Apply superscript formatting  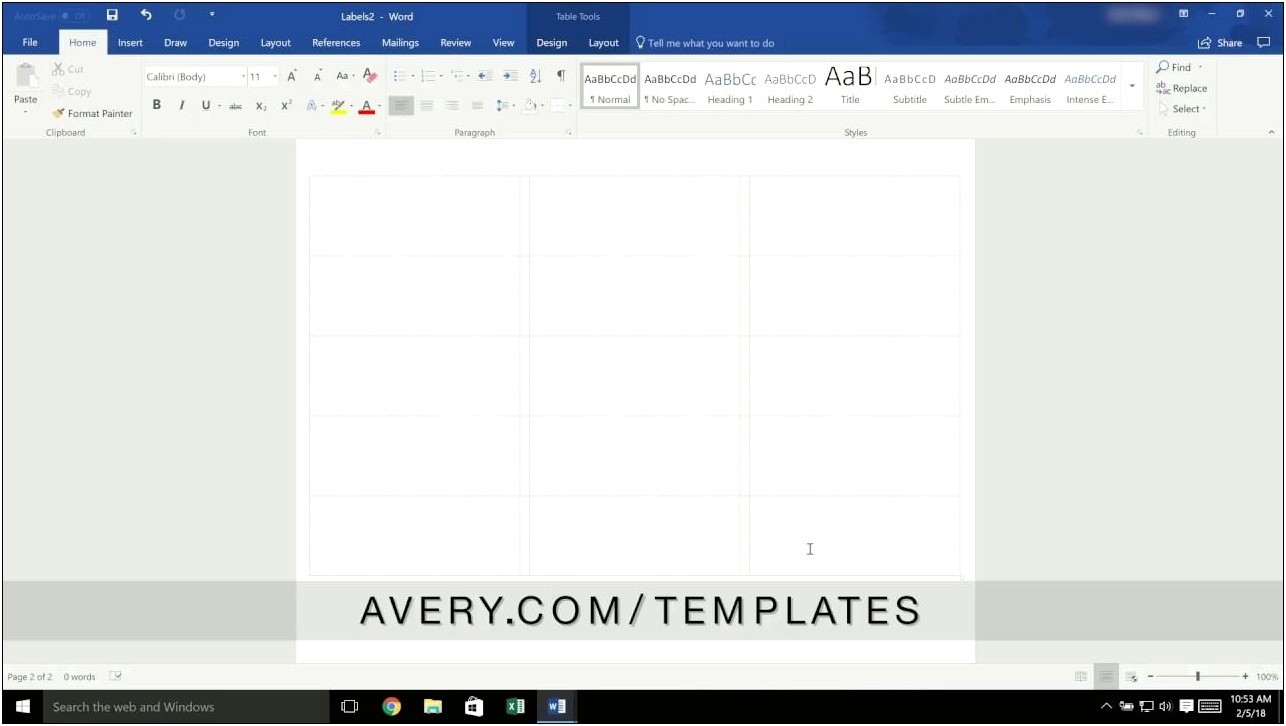[x=286, y=105]
